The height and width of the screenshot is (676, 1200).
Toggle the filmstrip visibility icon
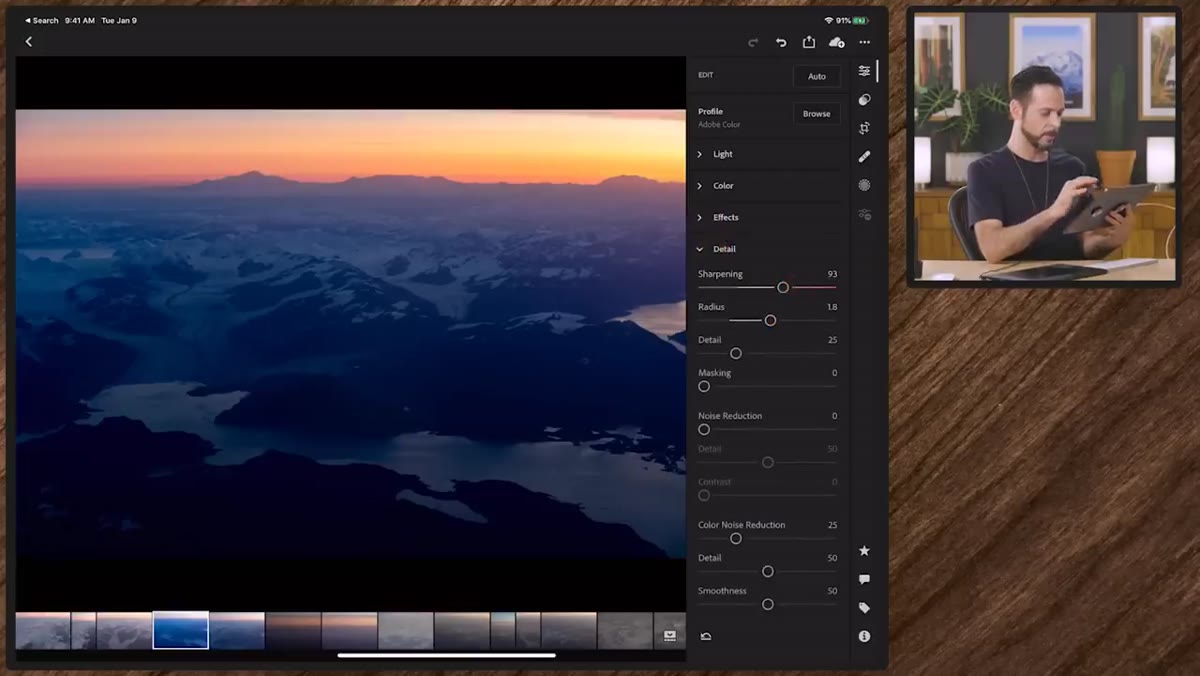coord(670,635)
